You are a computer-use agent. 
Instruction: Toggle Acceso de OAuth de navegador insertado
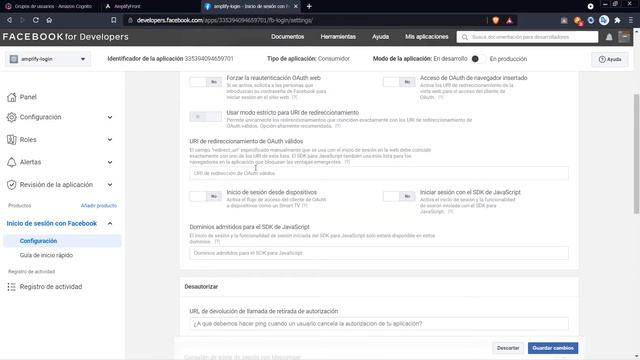pyautogui.click(x=399, y=82)
